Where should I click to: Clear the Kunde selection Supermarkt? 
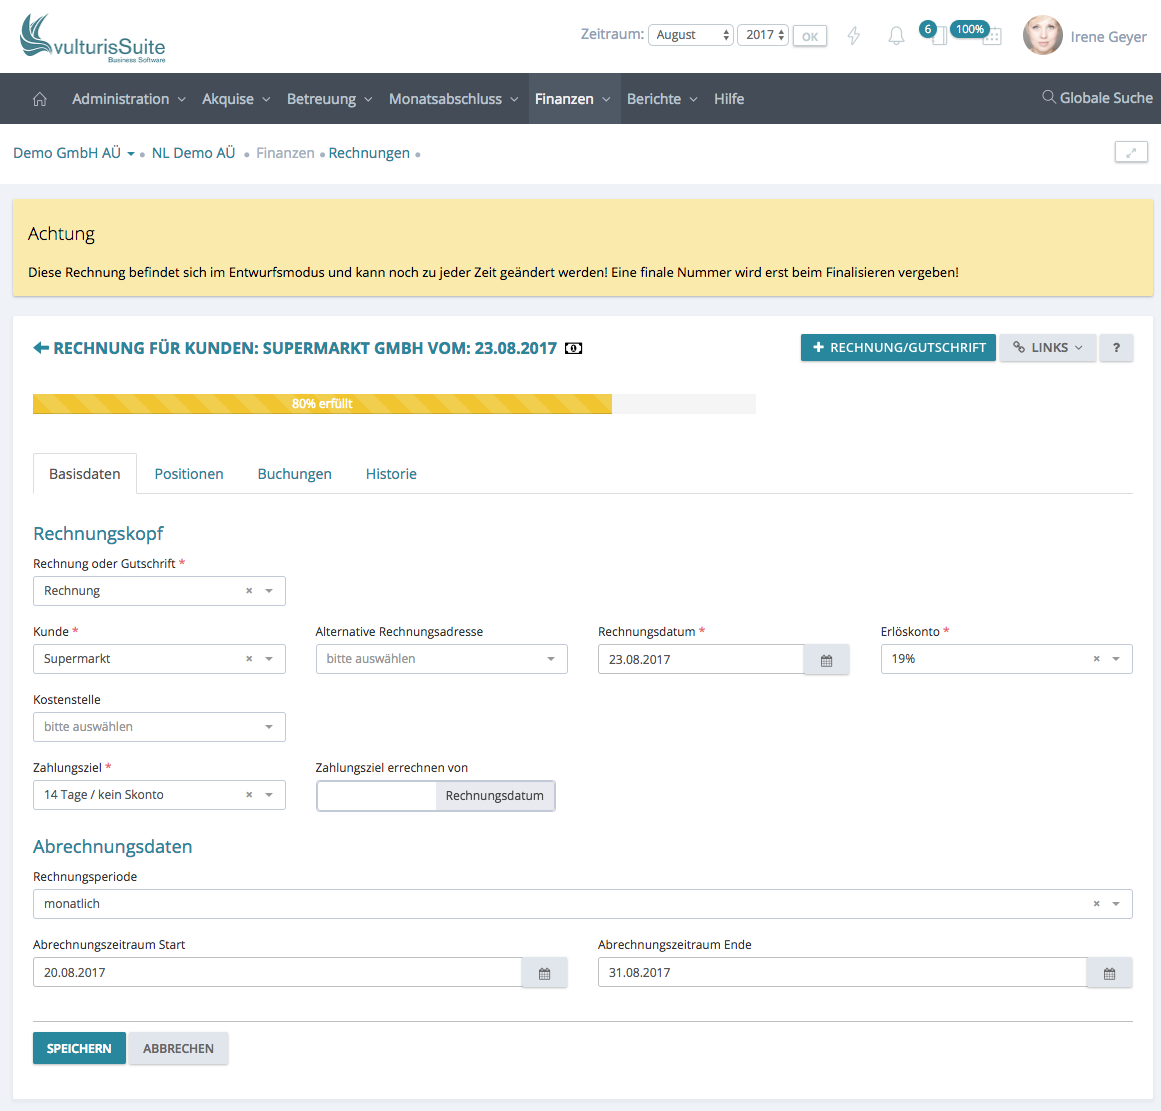pyautogui.click(x=249, y=659)
